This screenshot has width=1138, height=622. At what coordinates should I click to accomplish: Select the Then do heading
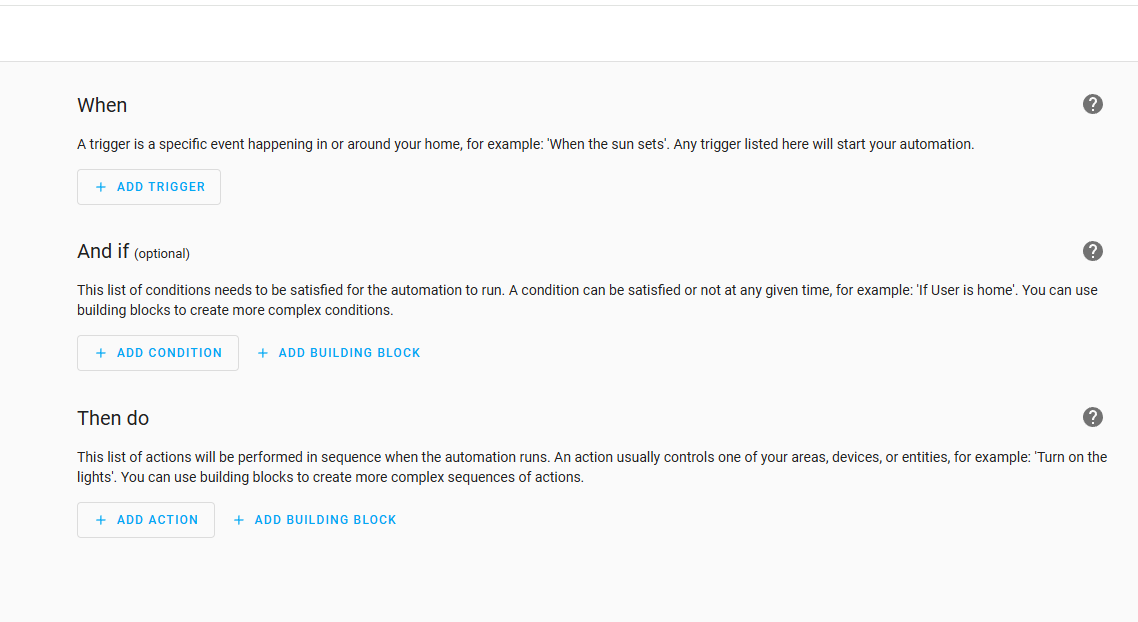pos(113,418)
